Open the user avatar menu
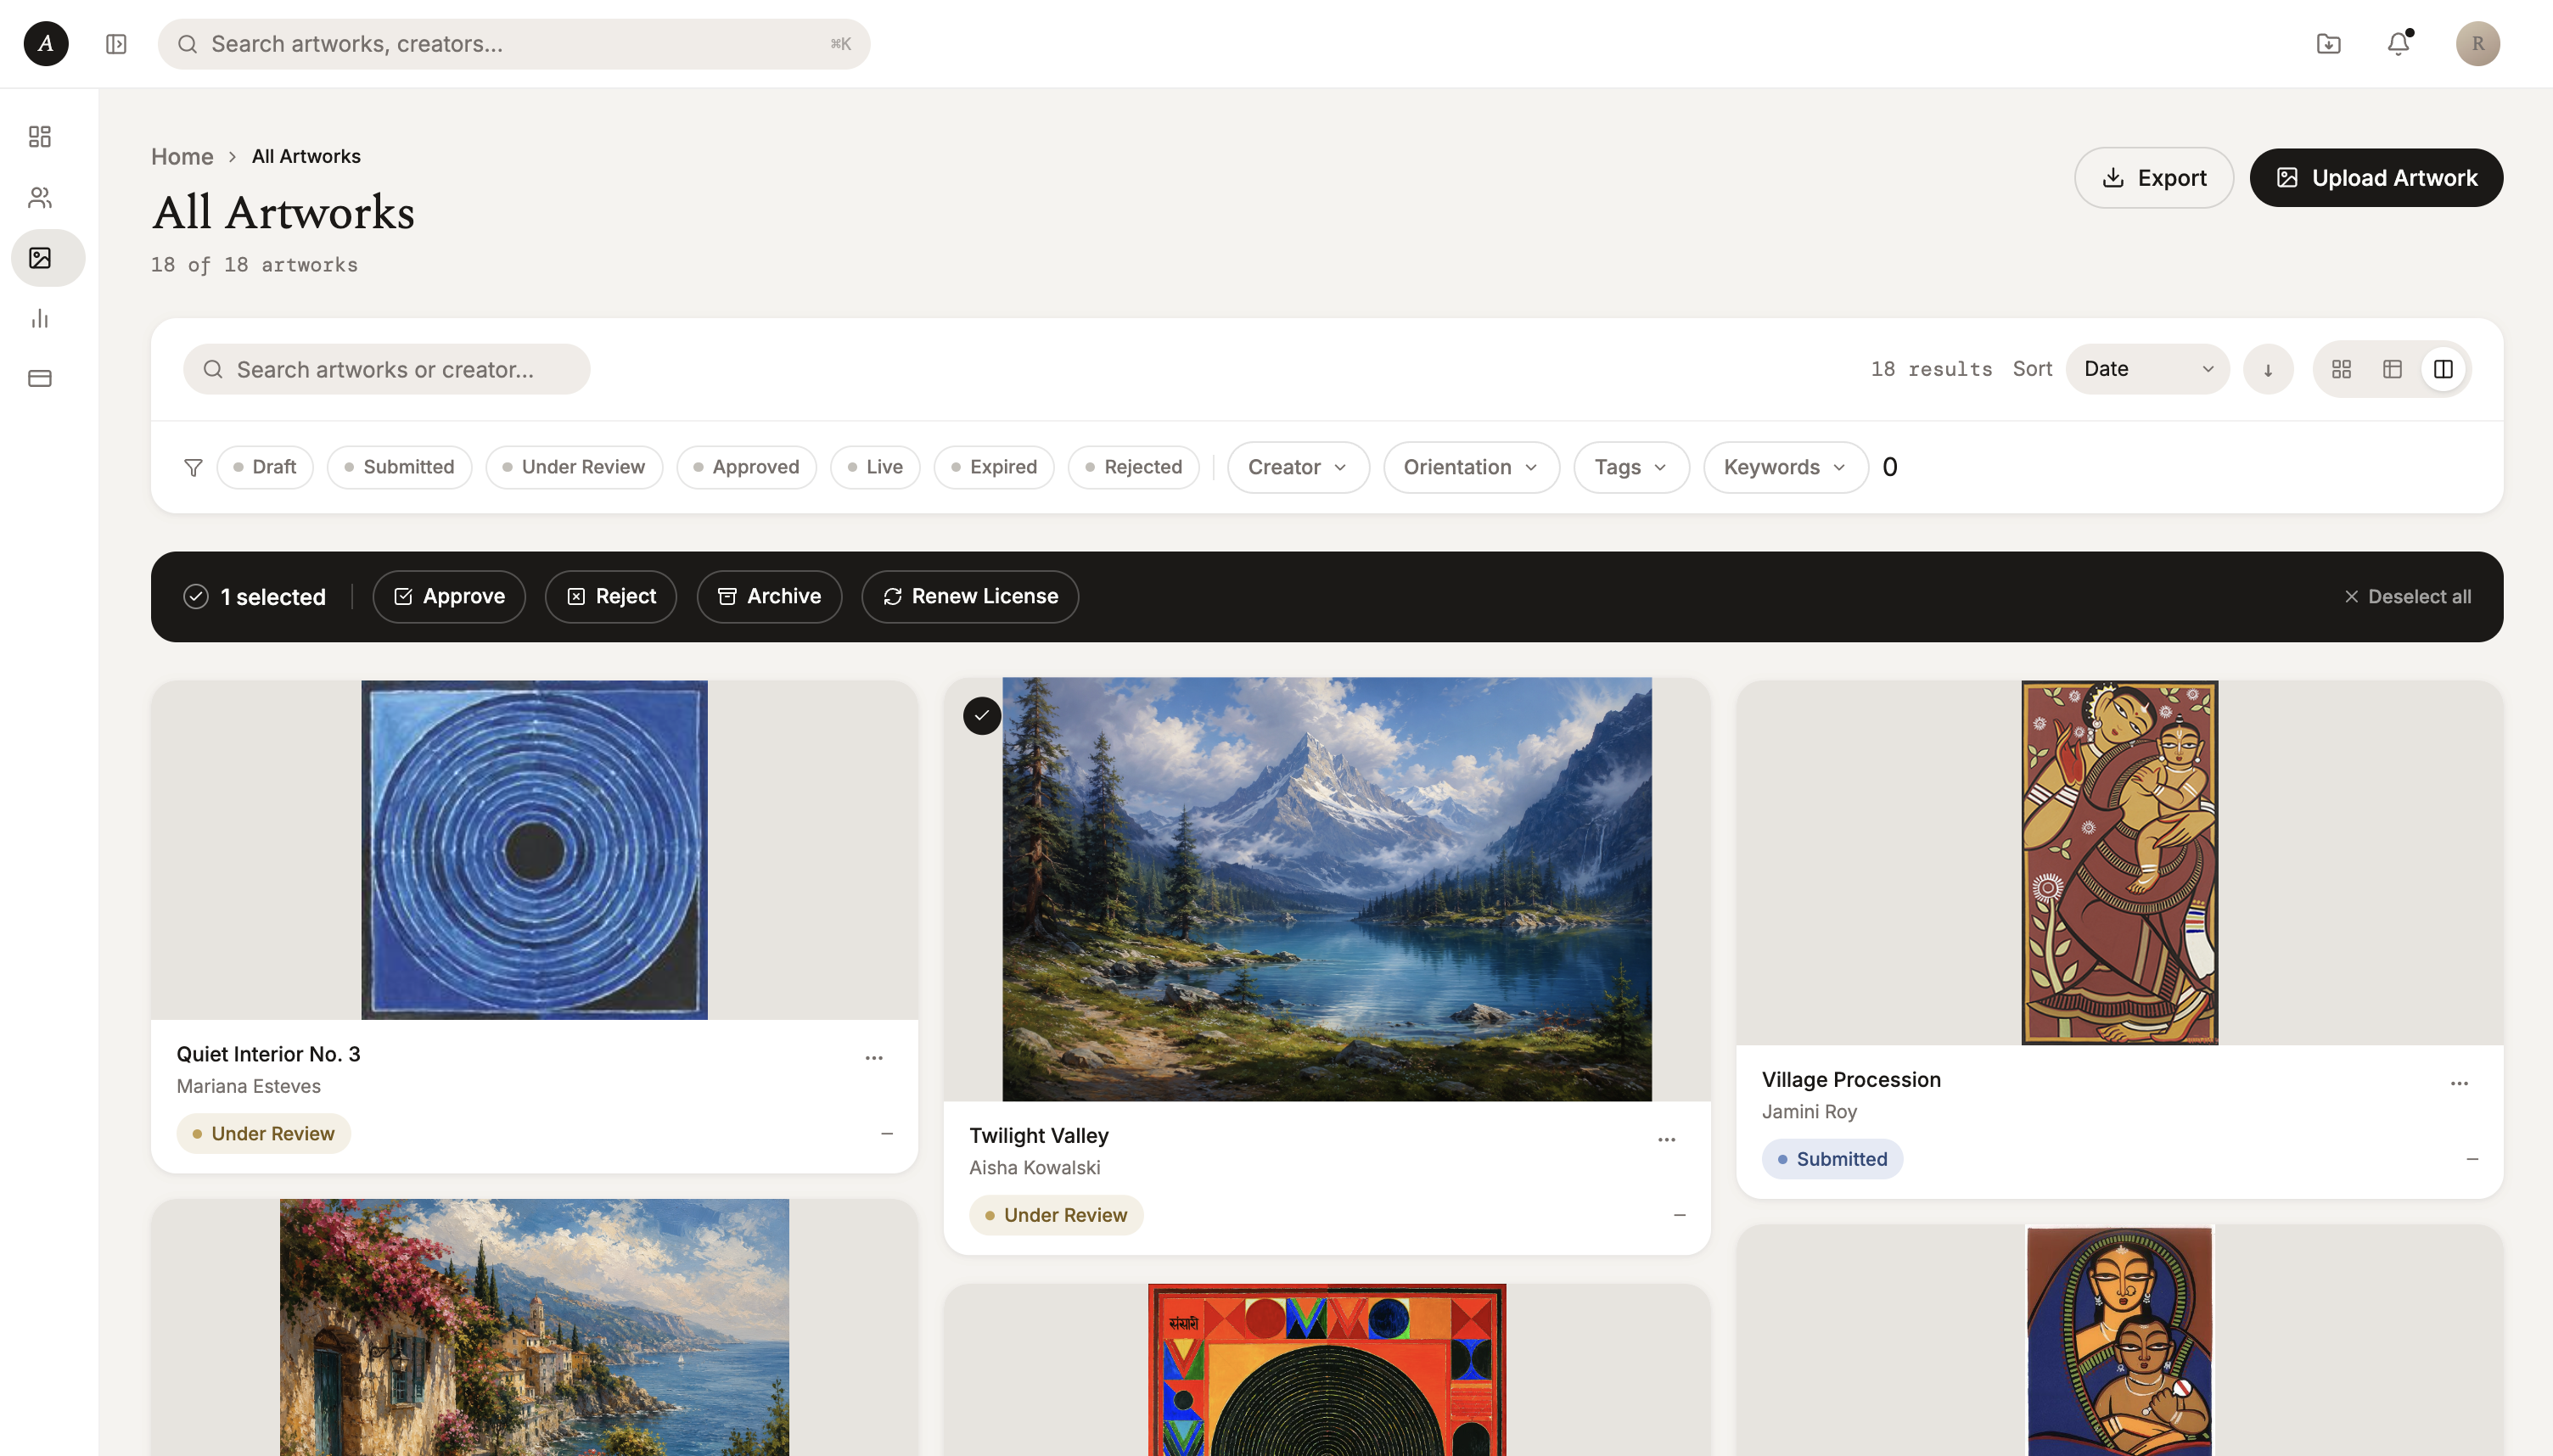 click(x=2477, y=44)
